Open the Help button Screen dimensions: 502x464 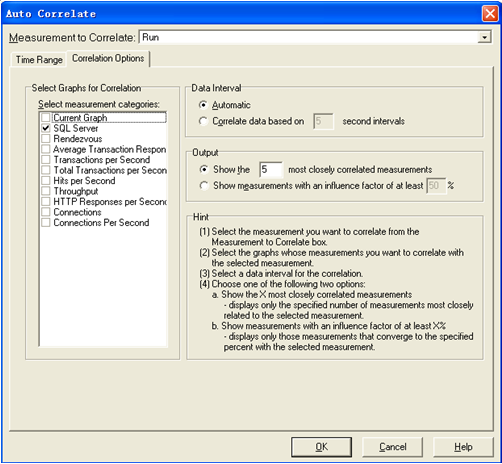pos(463,447)
